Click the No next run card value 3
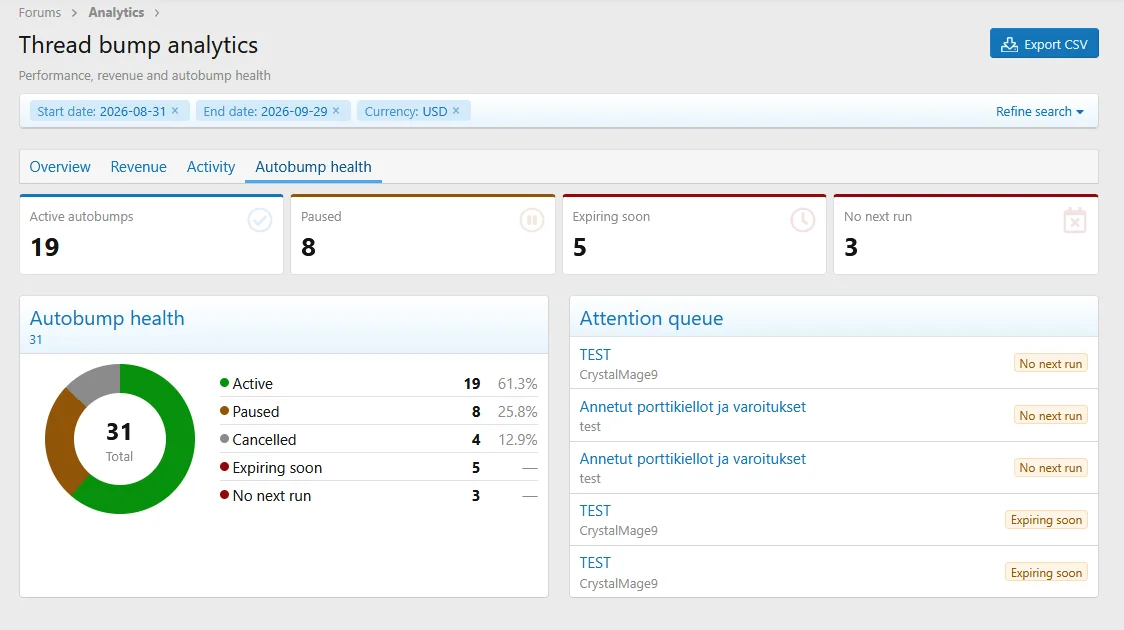Image resolution: width=1124 pixels, height=630 pixels. (x=851, y=247)
